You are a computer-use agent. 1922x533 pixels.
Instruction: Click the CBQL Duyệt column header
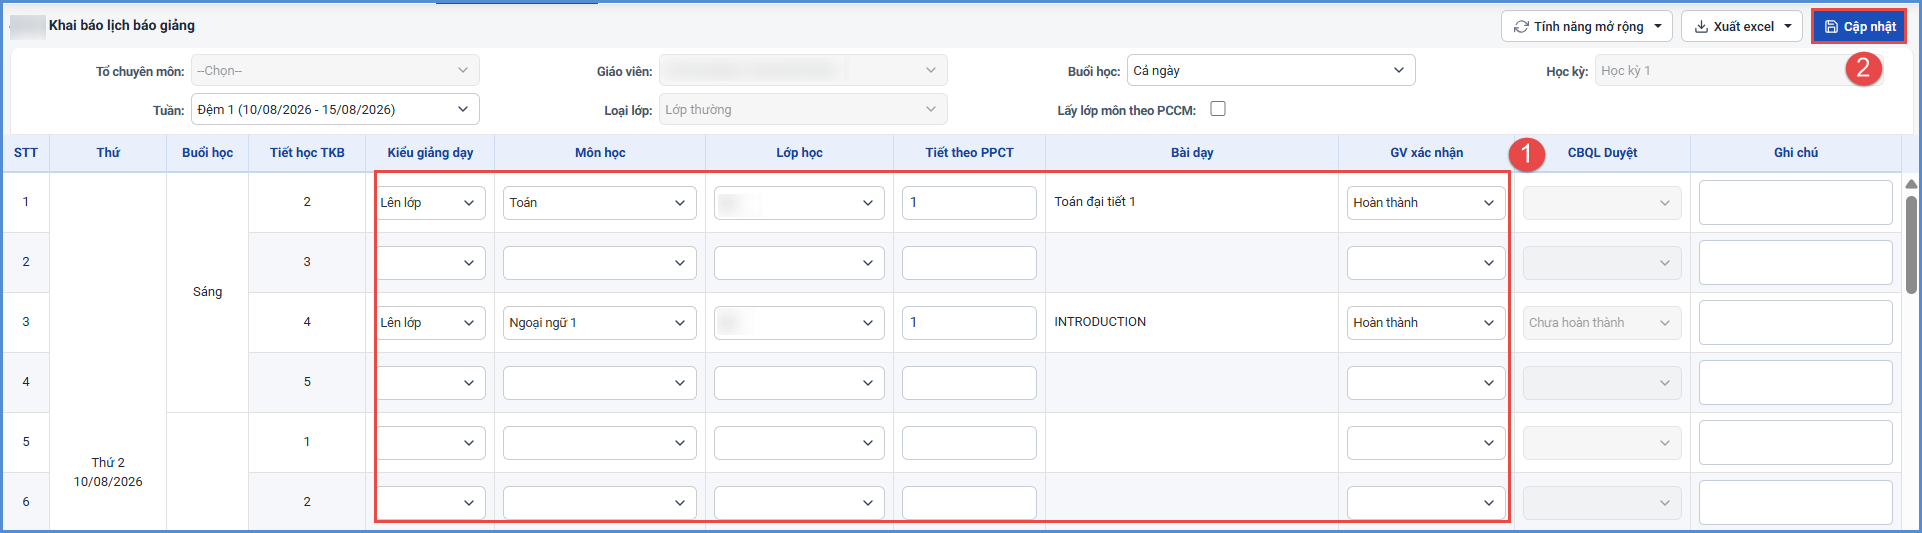(x=1602, y=153)
